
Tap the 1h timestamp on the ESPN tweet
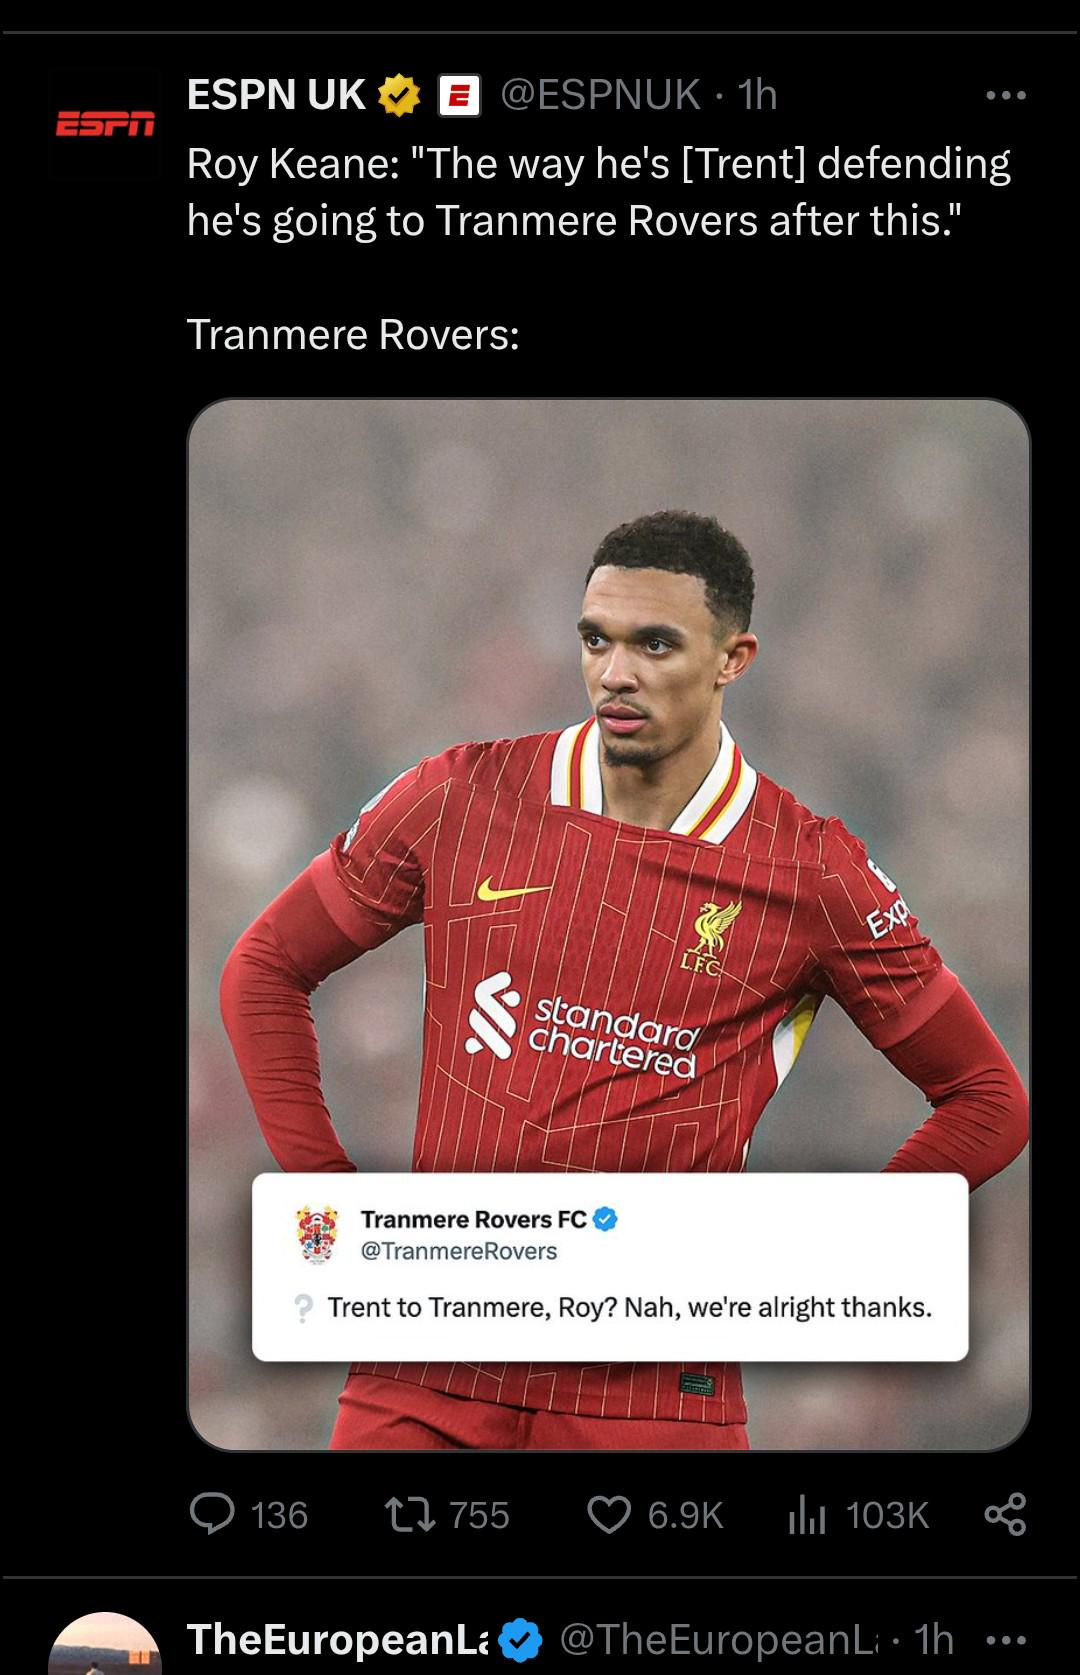pos(757,95)
